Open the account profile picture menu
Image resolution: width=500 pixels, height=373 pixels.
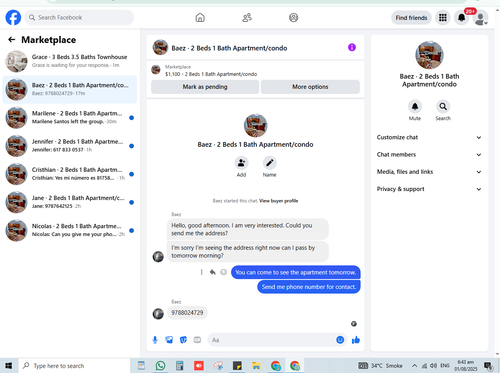(x=480, y=18)
